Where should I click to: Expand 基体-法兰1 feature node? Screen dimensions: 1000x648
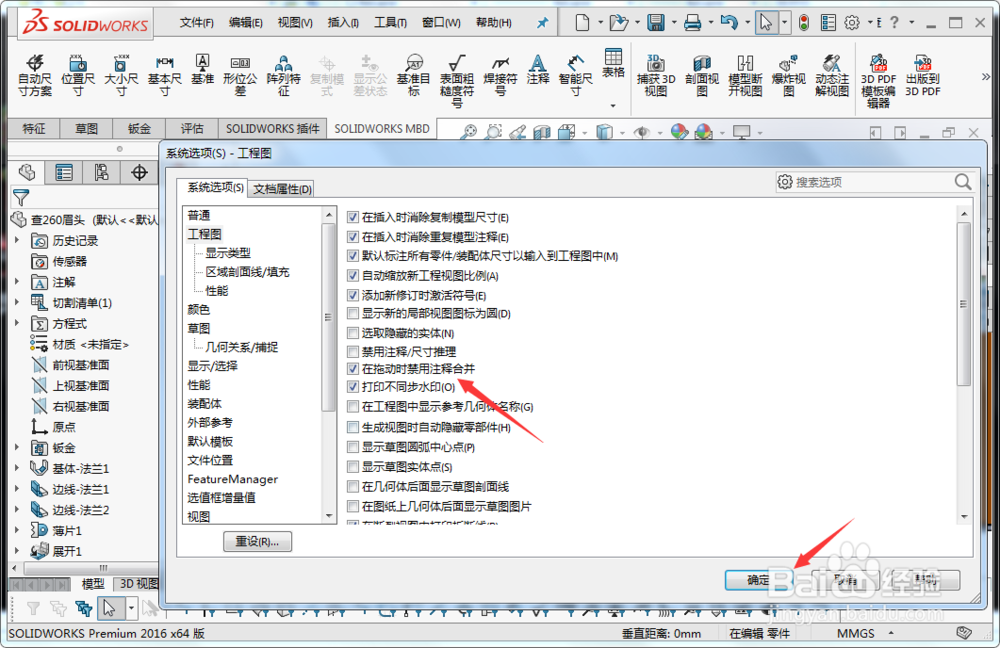coord(17,468)
